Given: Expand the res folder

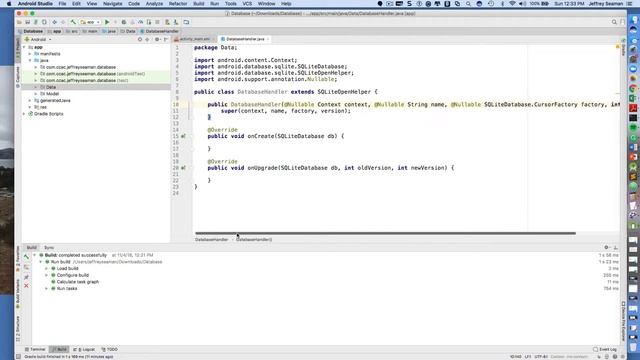Looking at the screenshot, I should pos(30,107).
